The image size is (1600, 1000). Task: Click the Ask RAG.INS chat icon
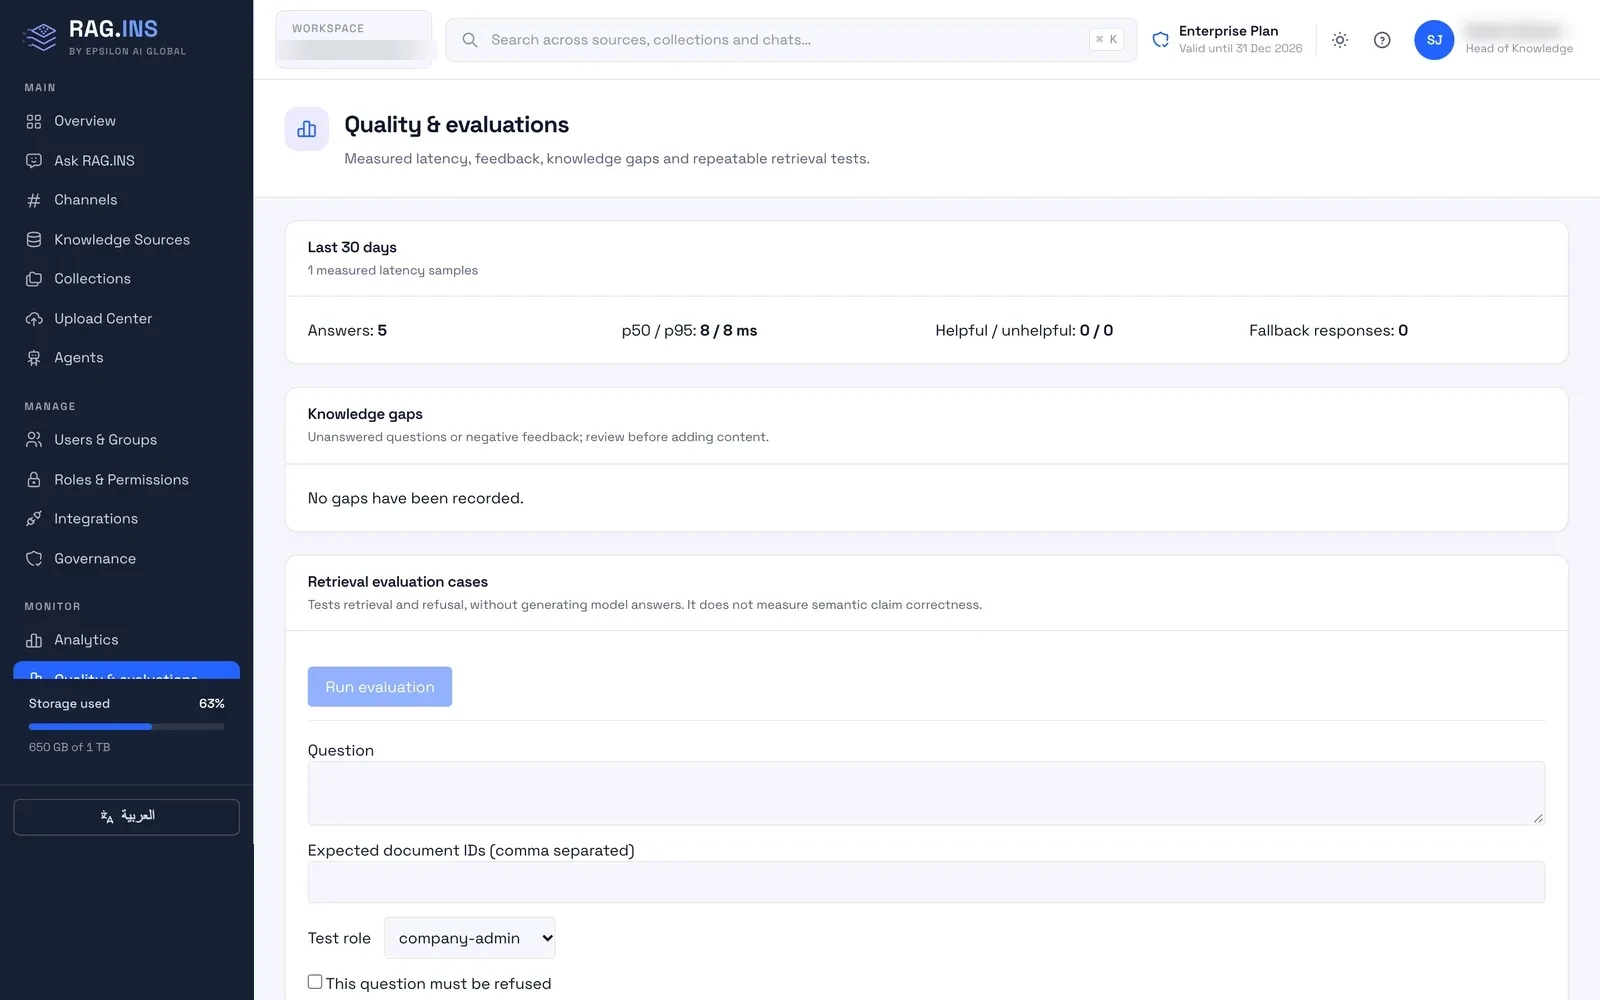tap(34, 161)
